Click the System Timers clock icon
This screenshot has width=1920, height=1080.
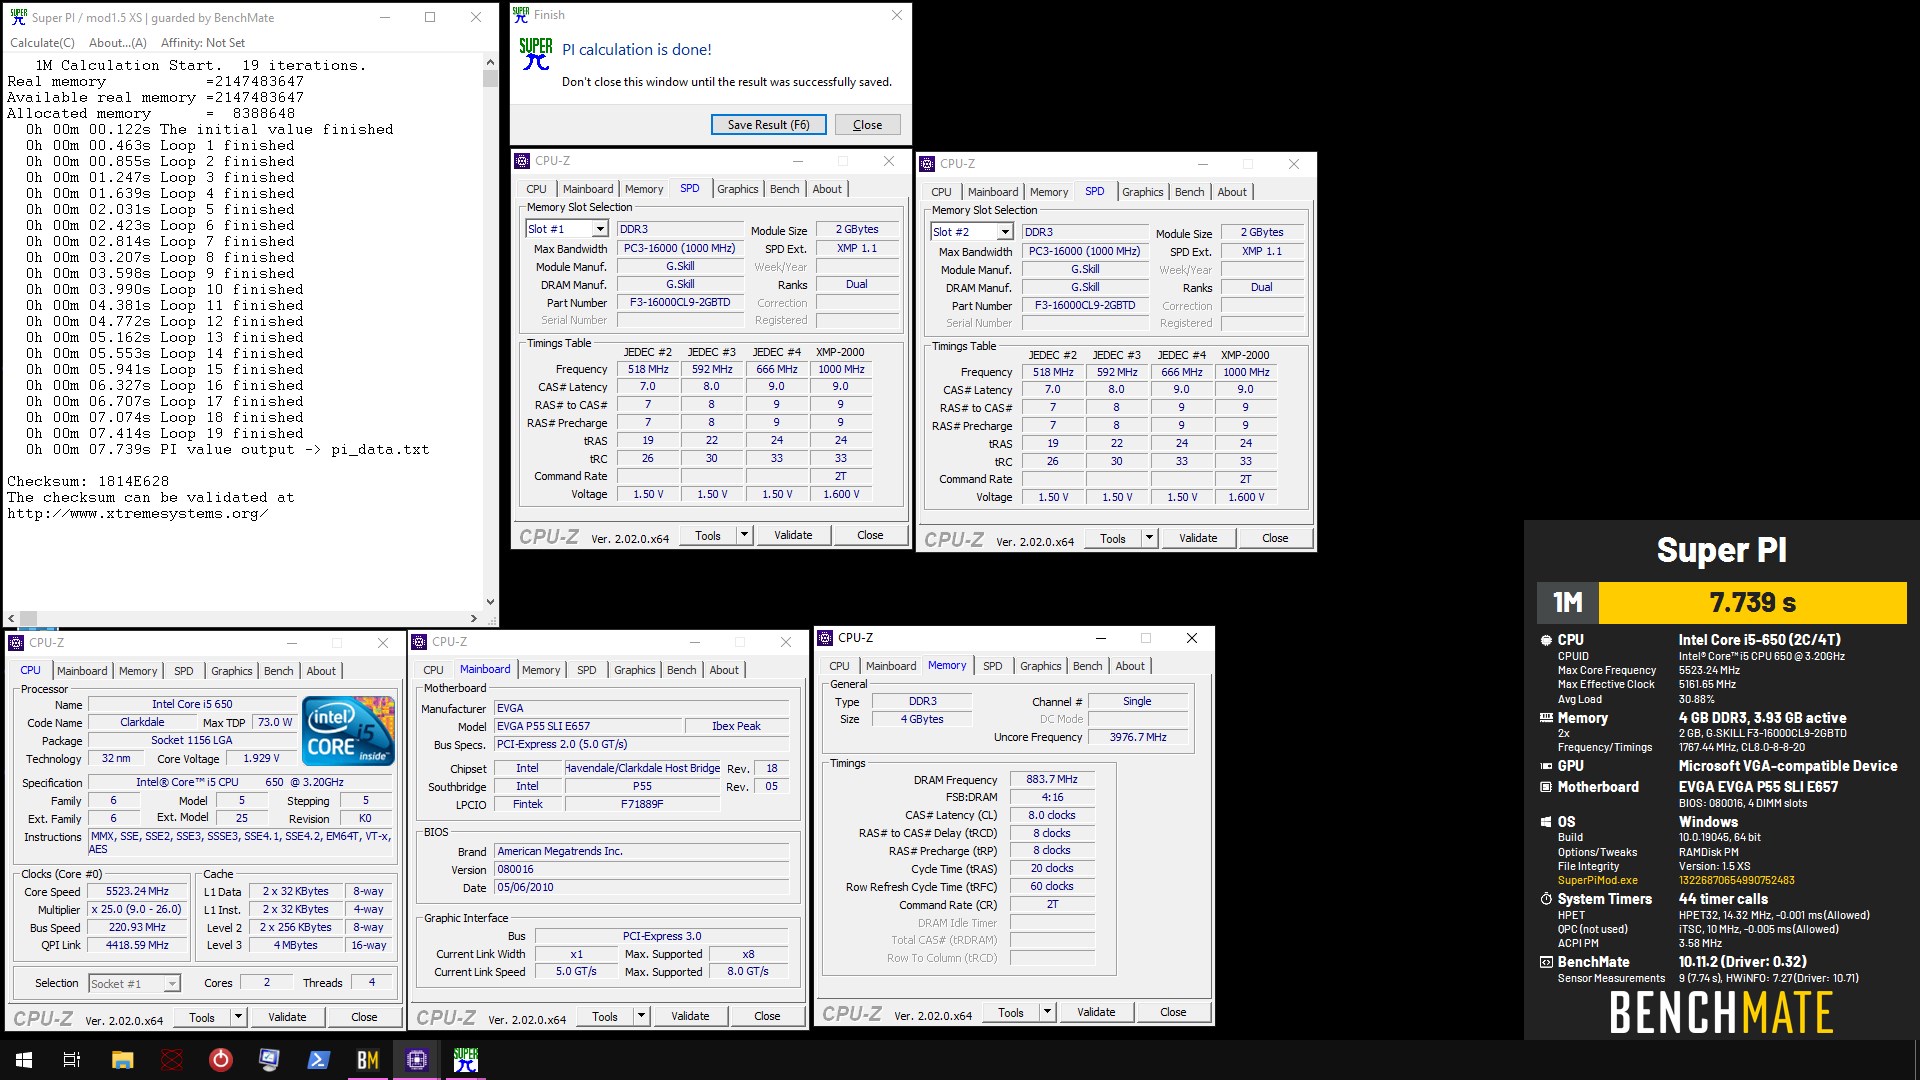click(1546, 899)
